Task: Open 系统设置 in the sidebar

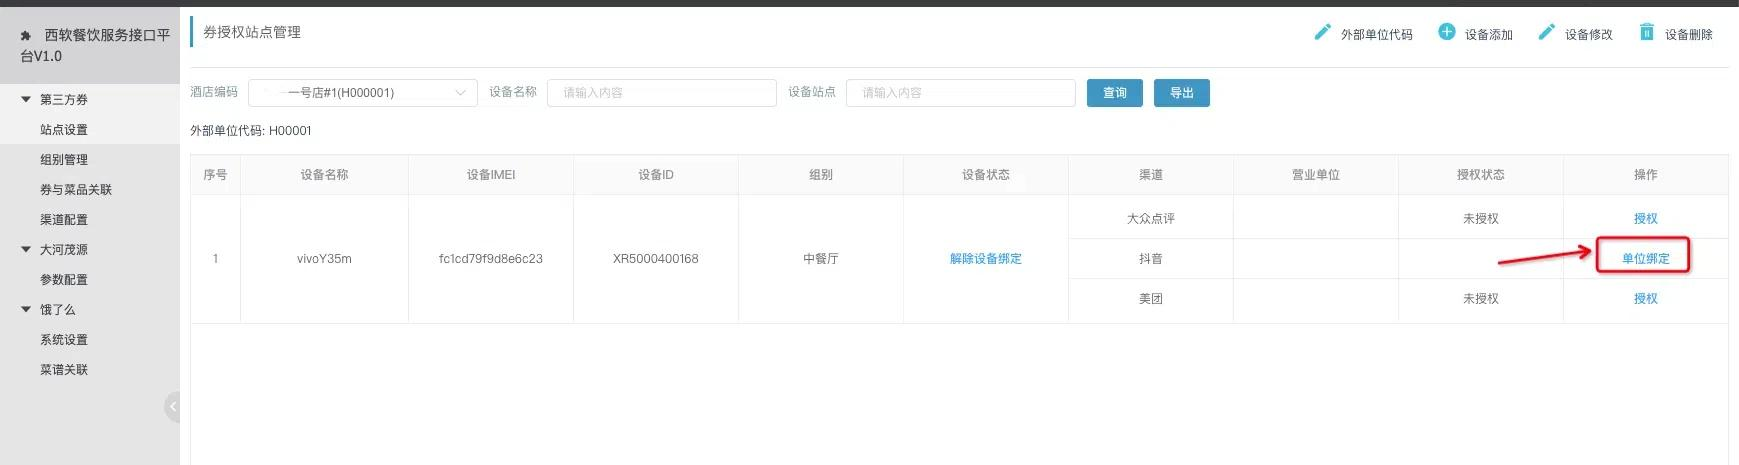Action: point(64,340)
